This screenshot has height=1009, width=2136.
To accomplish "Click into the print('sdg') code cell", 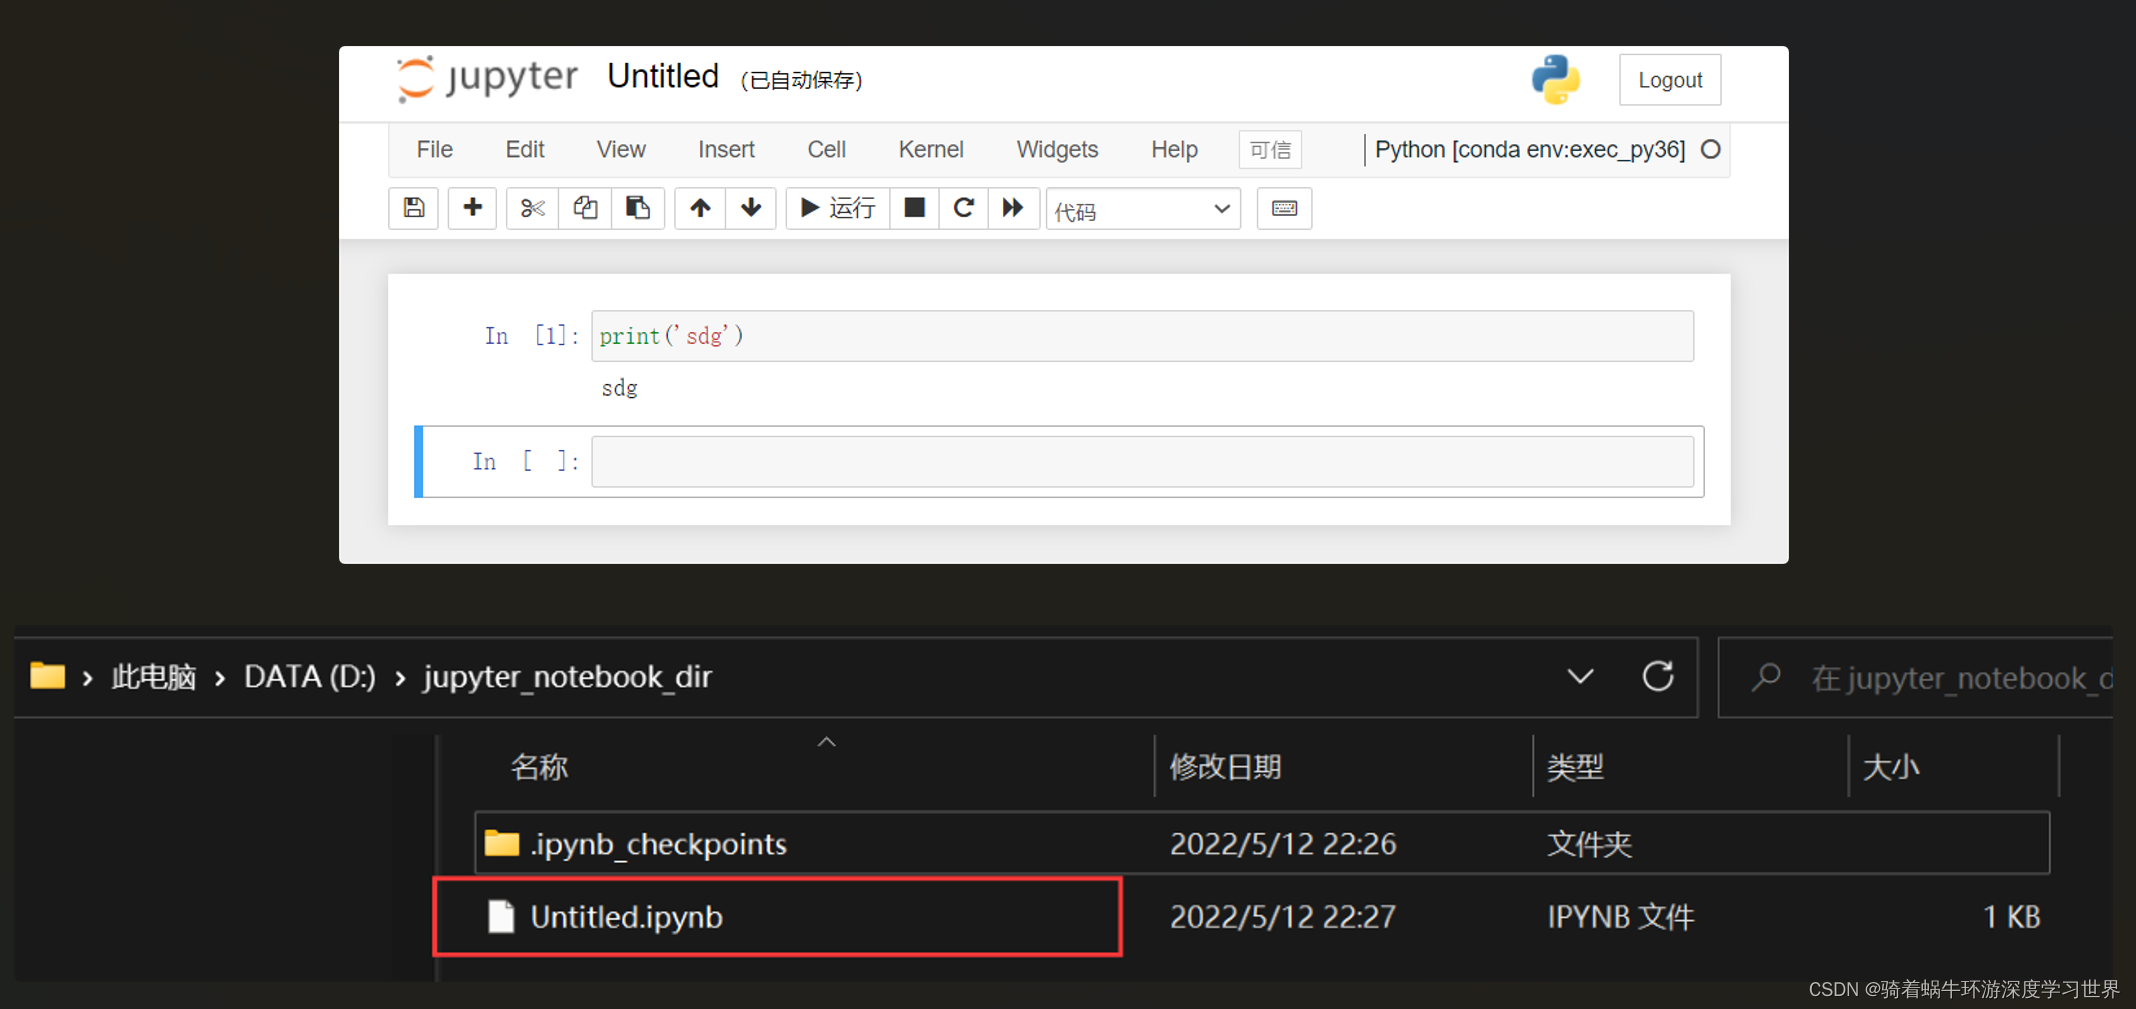I will [1142, 336].
